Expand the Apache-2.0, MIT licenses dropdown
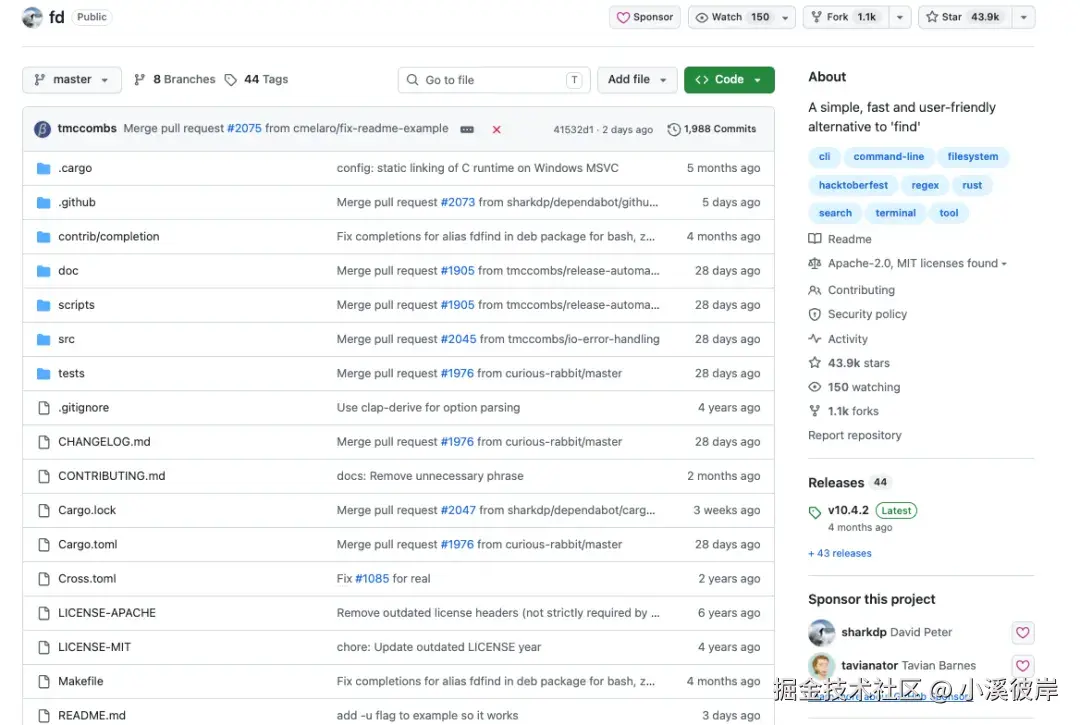The width and height of the screenshot is (1080, 725). pos(908,264)
